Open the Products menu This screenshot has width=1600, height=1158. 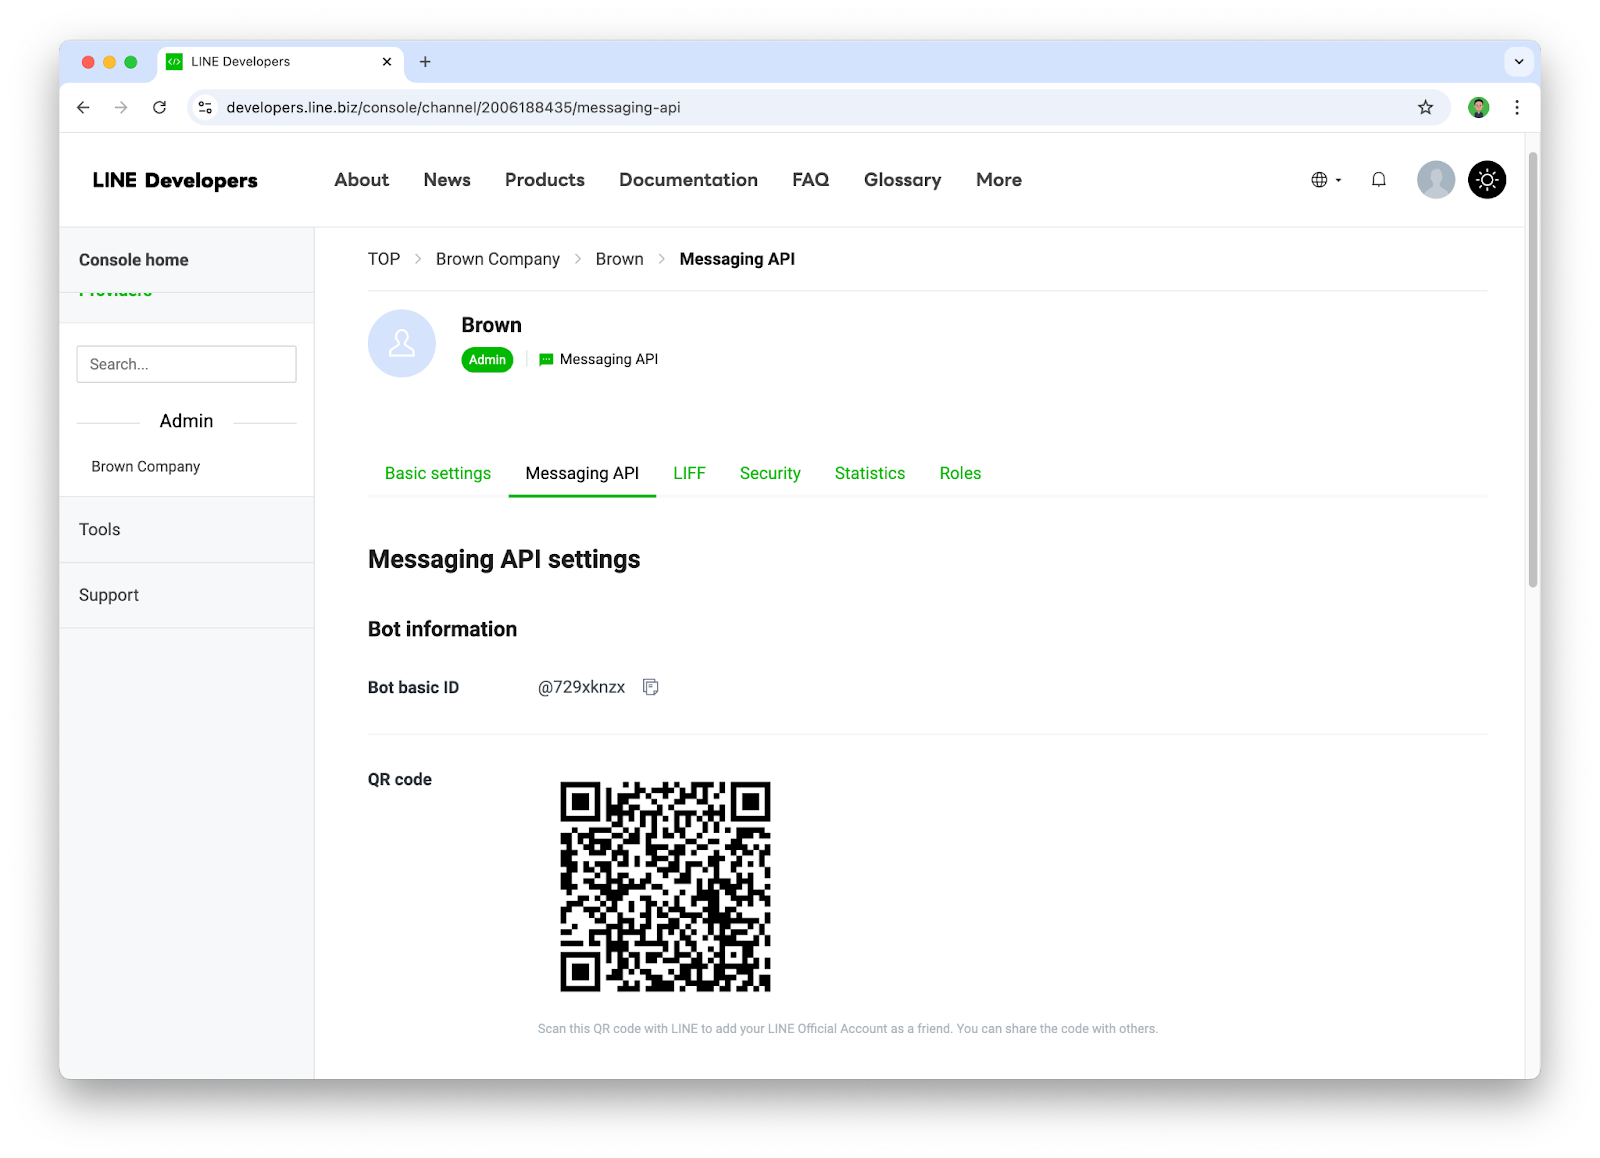(x=545, y=180)
